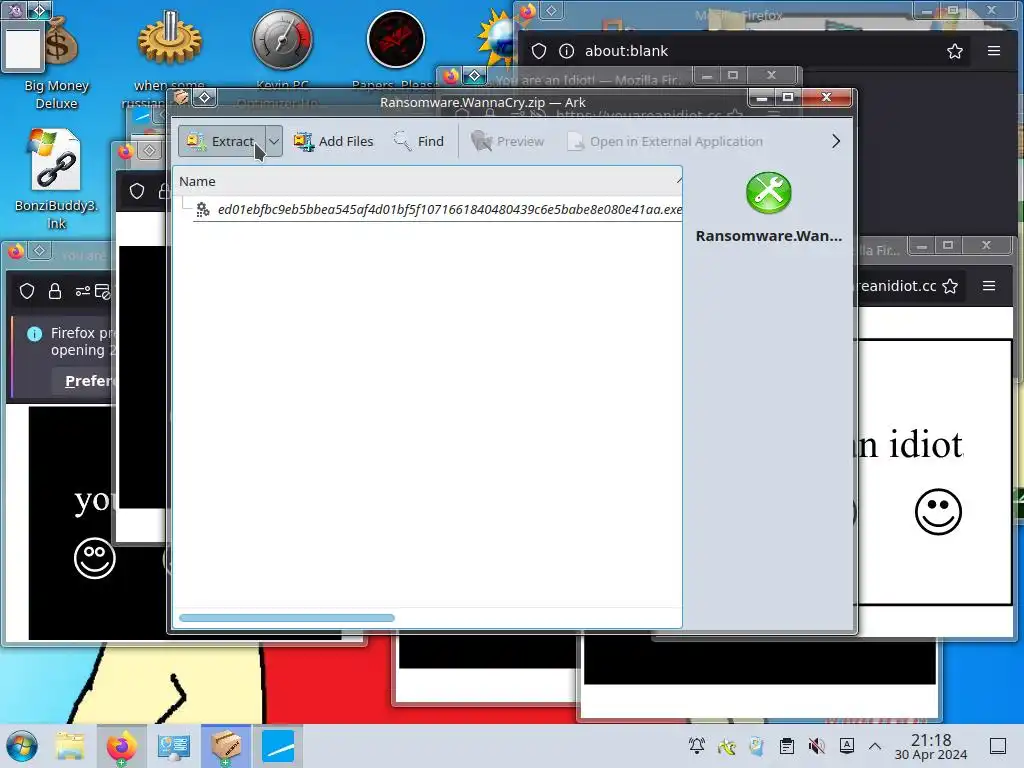Click the executable gear icon beside the filename

[x=202, y=209]
